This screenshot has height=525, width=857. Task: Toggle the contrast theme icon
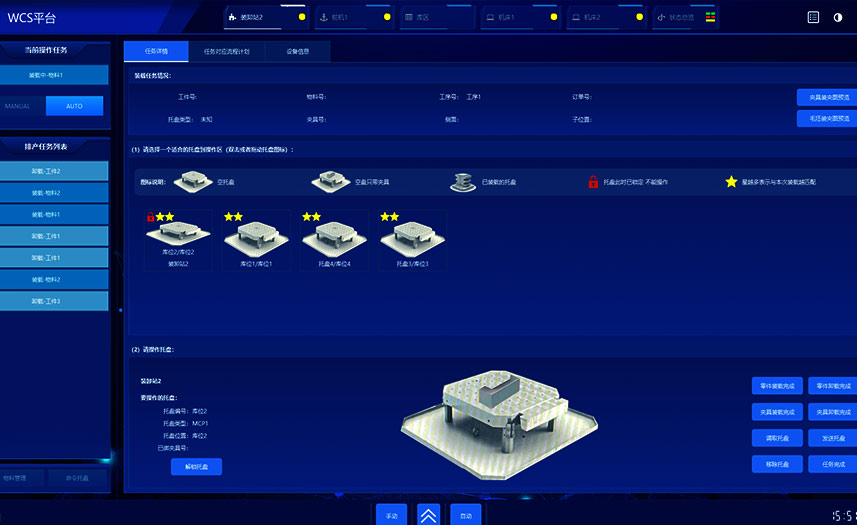[x=838, y=17]
